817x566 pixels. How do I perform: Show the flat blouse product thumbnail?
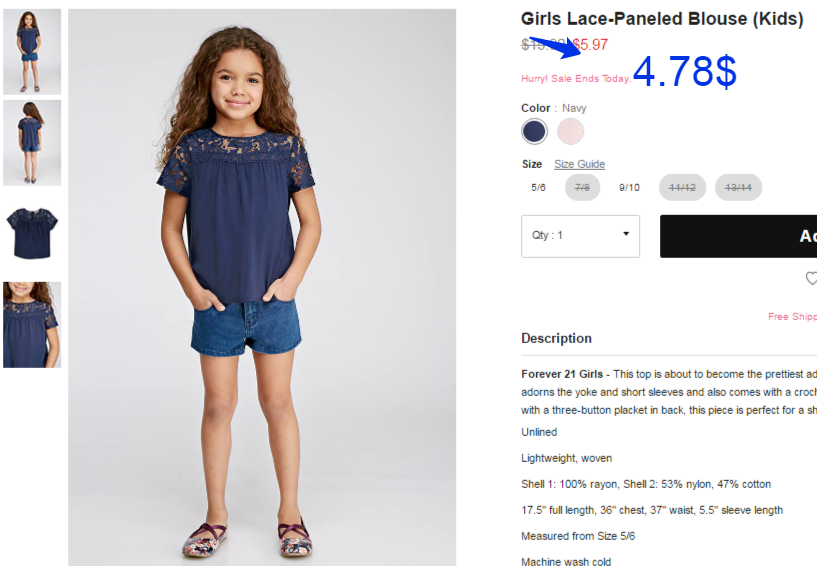pos(32,233)
